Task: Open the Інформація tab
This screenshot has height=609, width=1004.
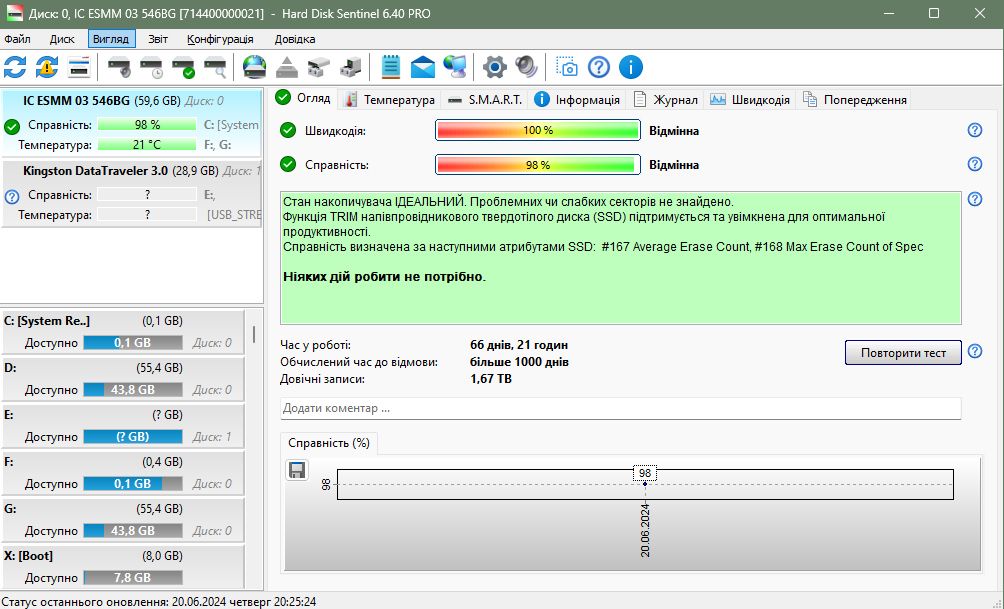Action: tap(578, 100)
